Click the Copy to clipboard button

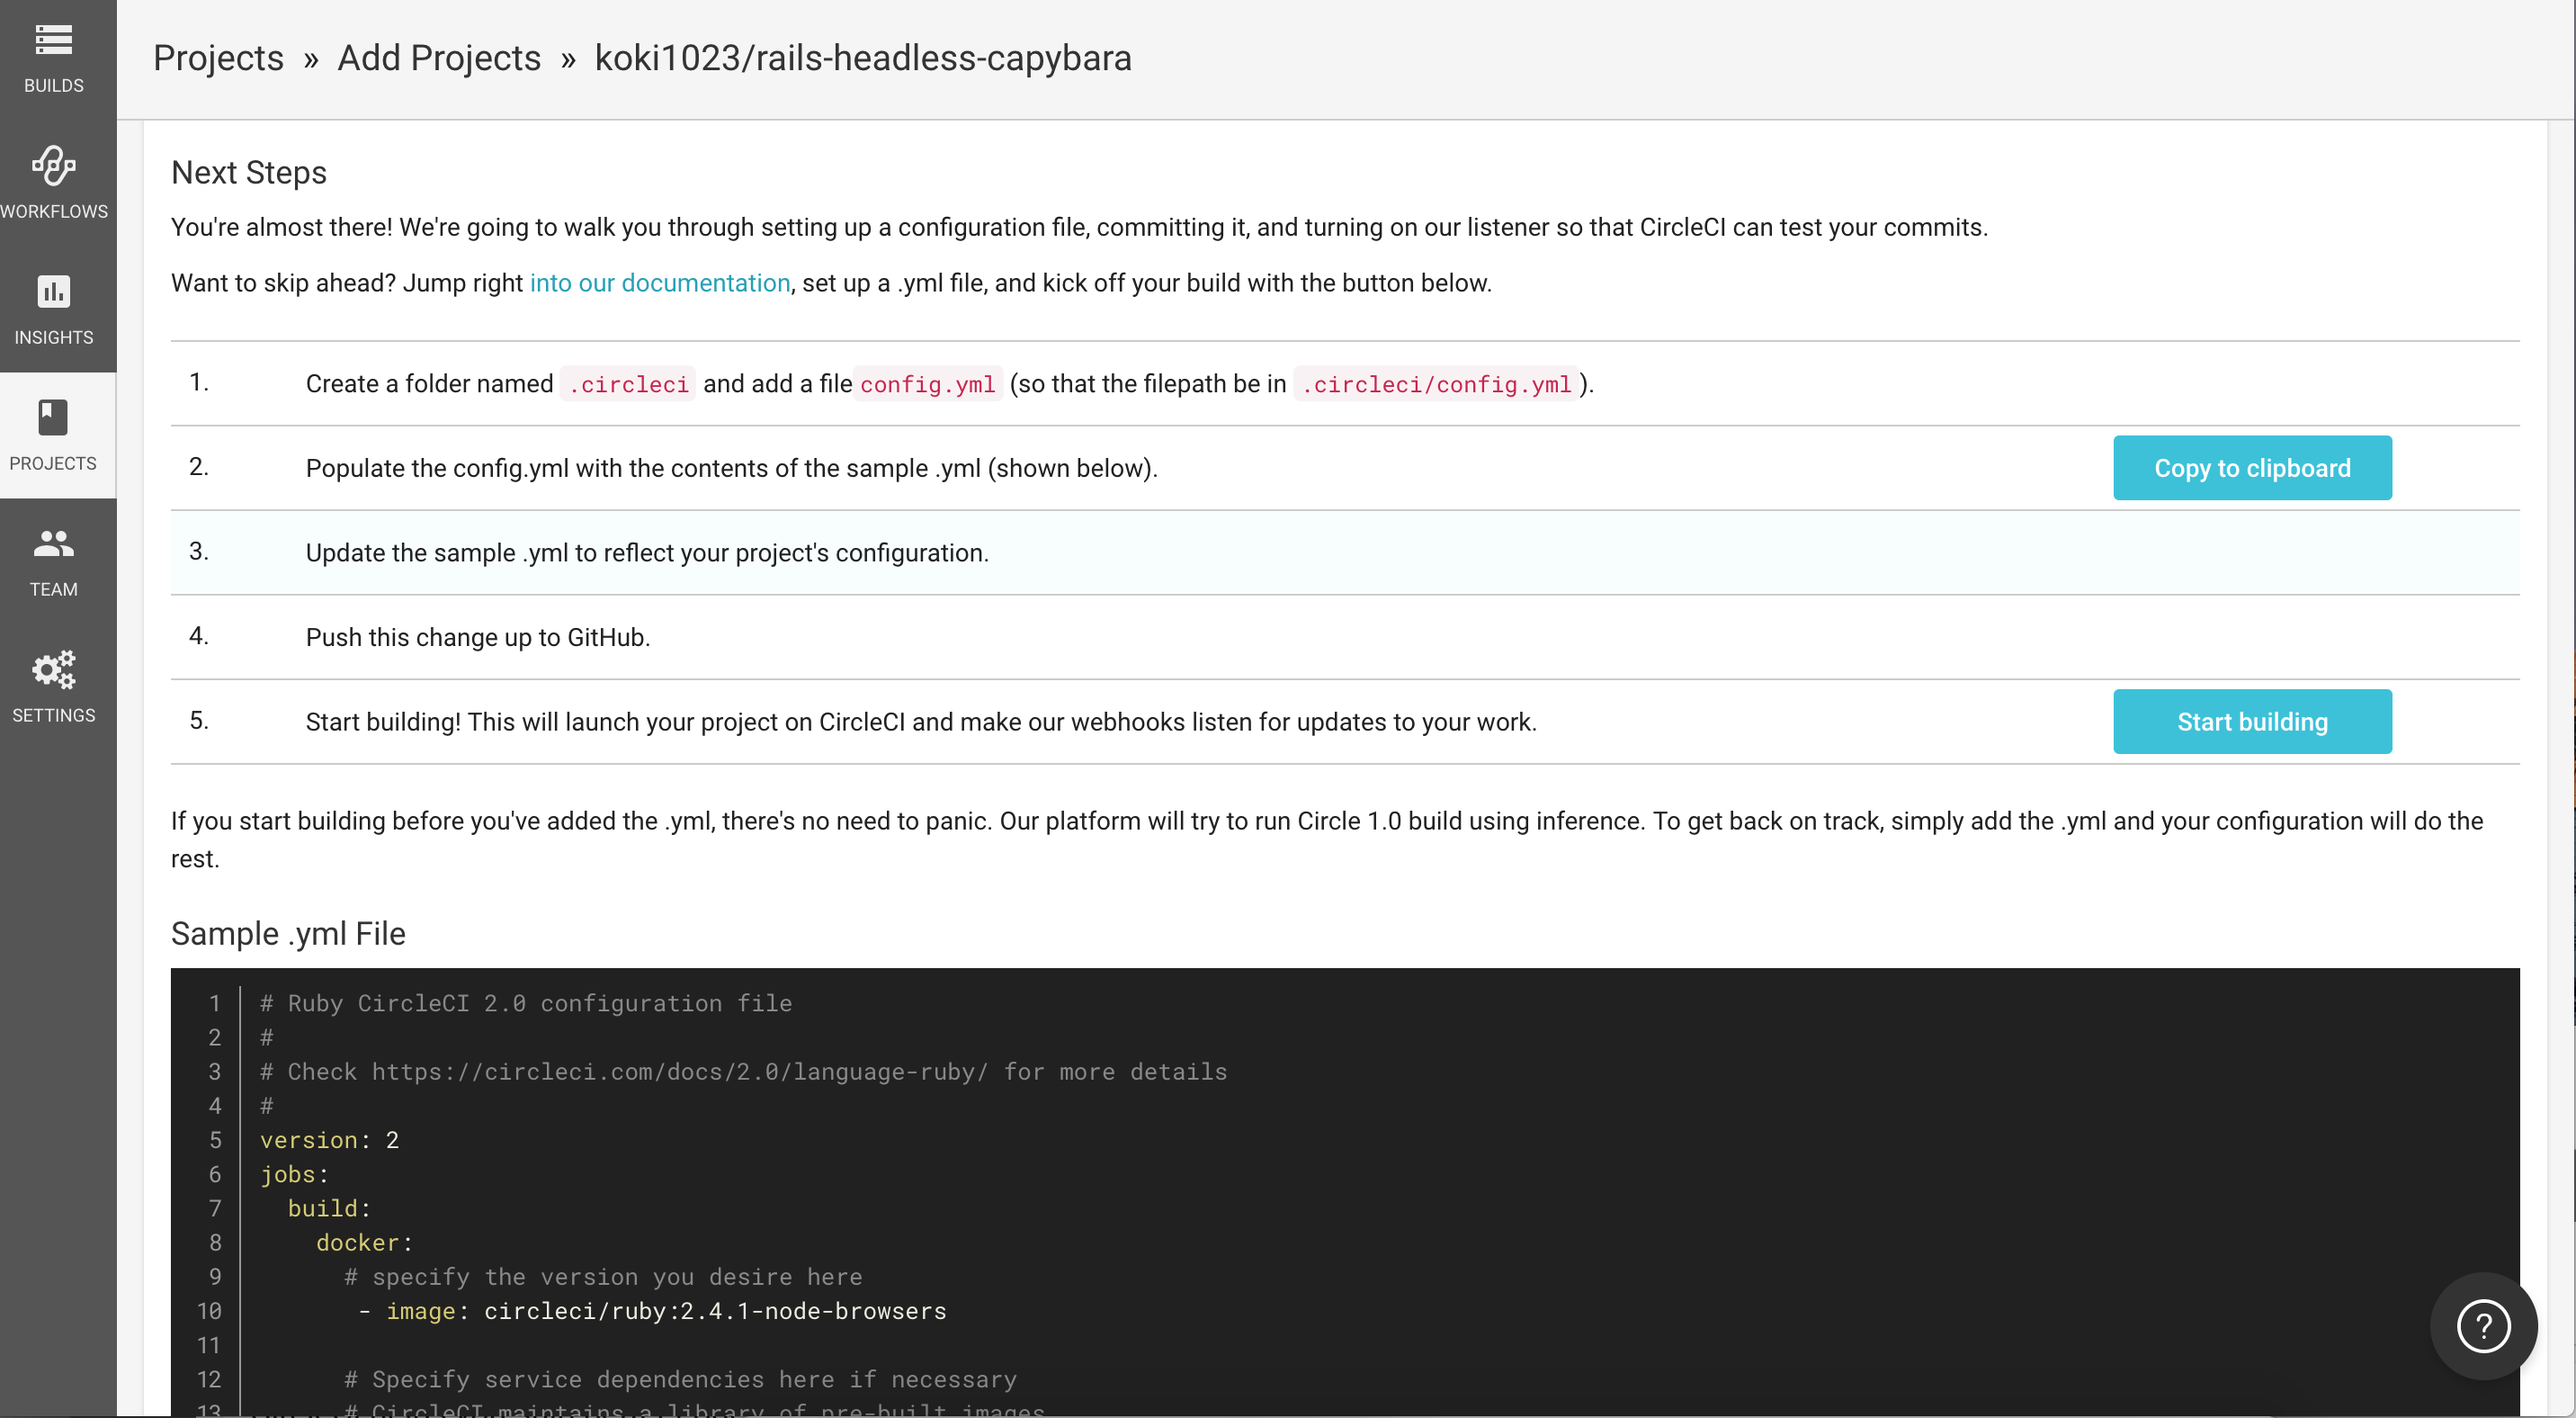point(2252,468)
